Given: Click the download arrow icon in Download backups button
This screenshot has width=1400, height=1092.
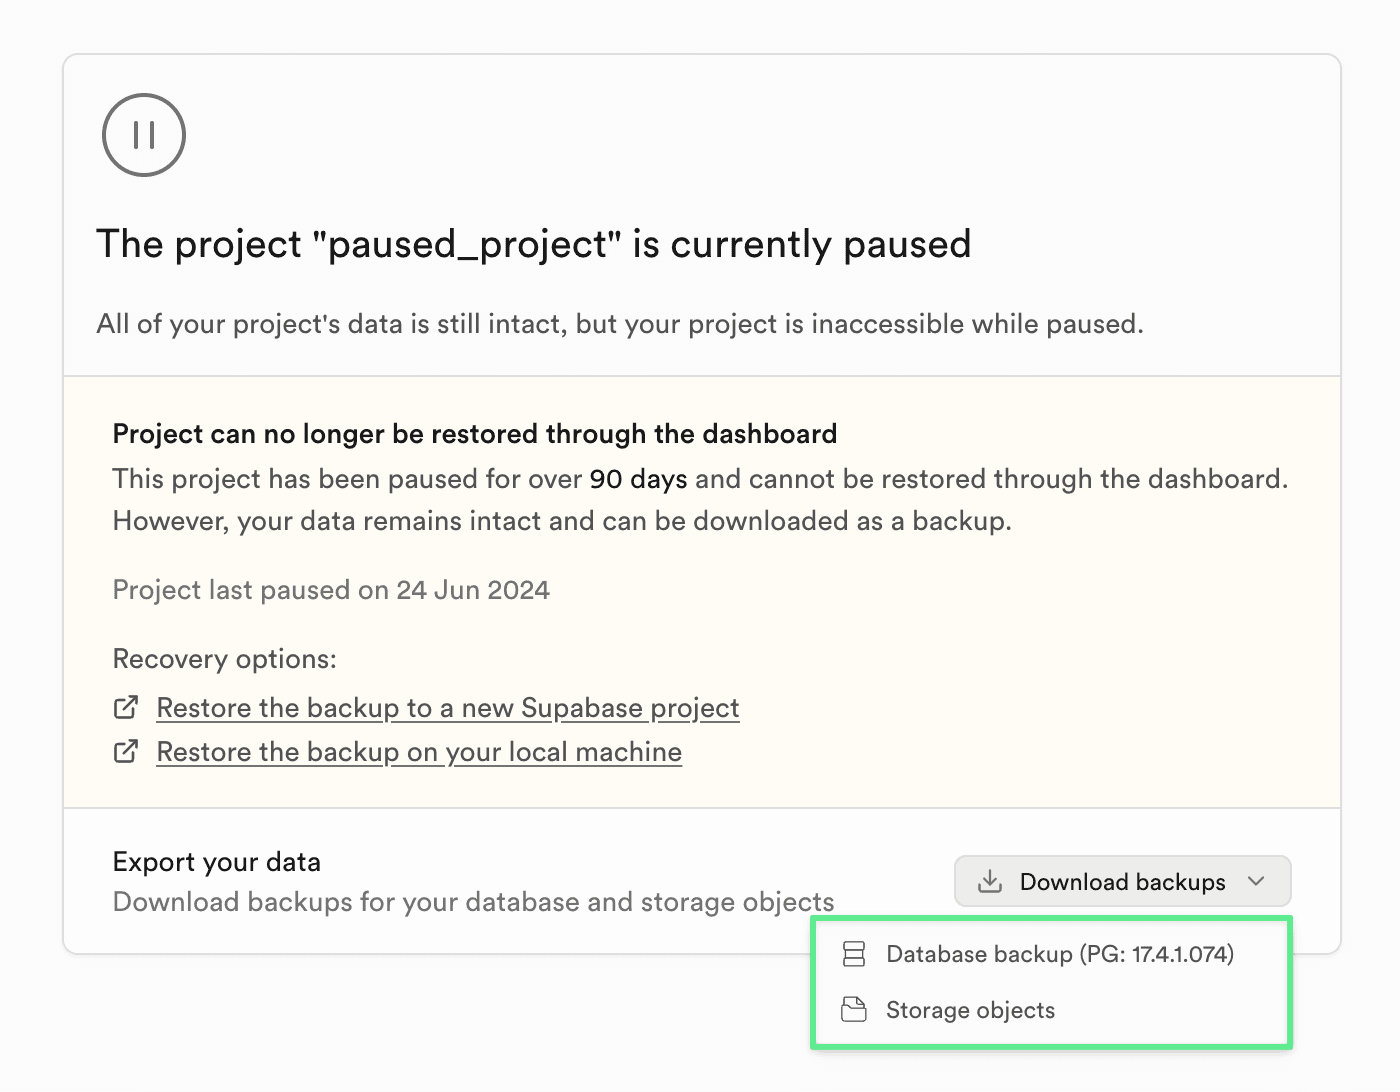Looking at the screenshot, I should pyautogui.click(x=990, y=881).
